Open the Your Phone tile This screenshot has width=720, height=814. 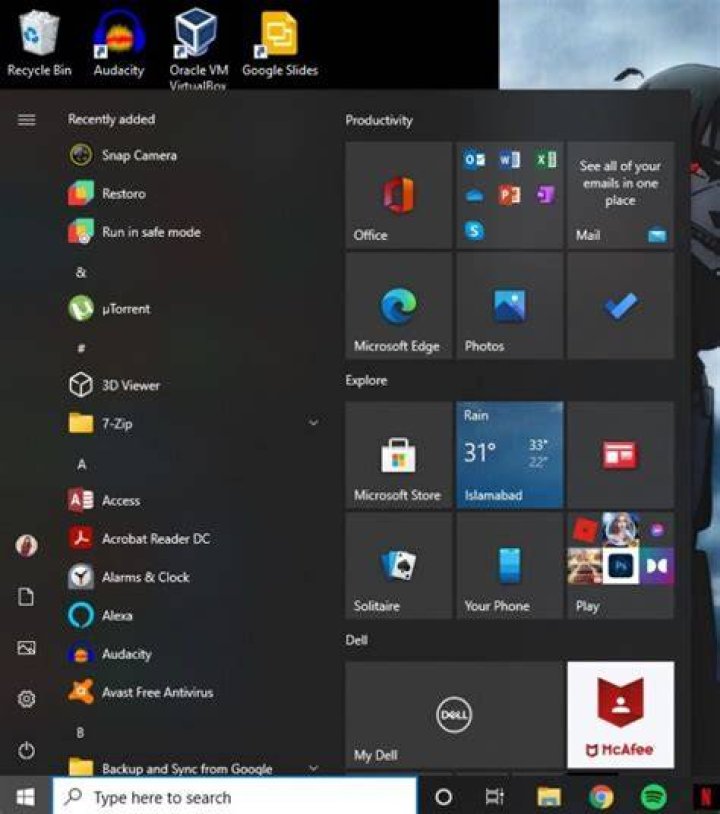pyautogui.click(x=510, y=566)
